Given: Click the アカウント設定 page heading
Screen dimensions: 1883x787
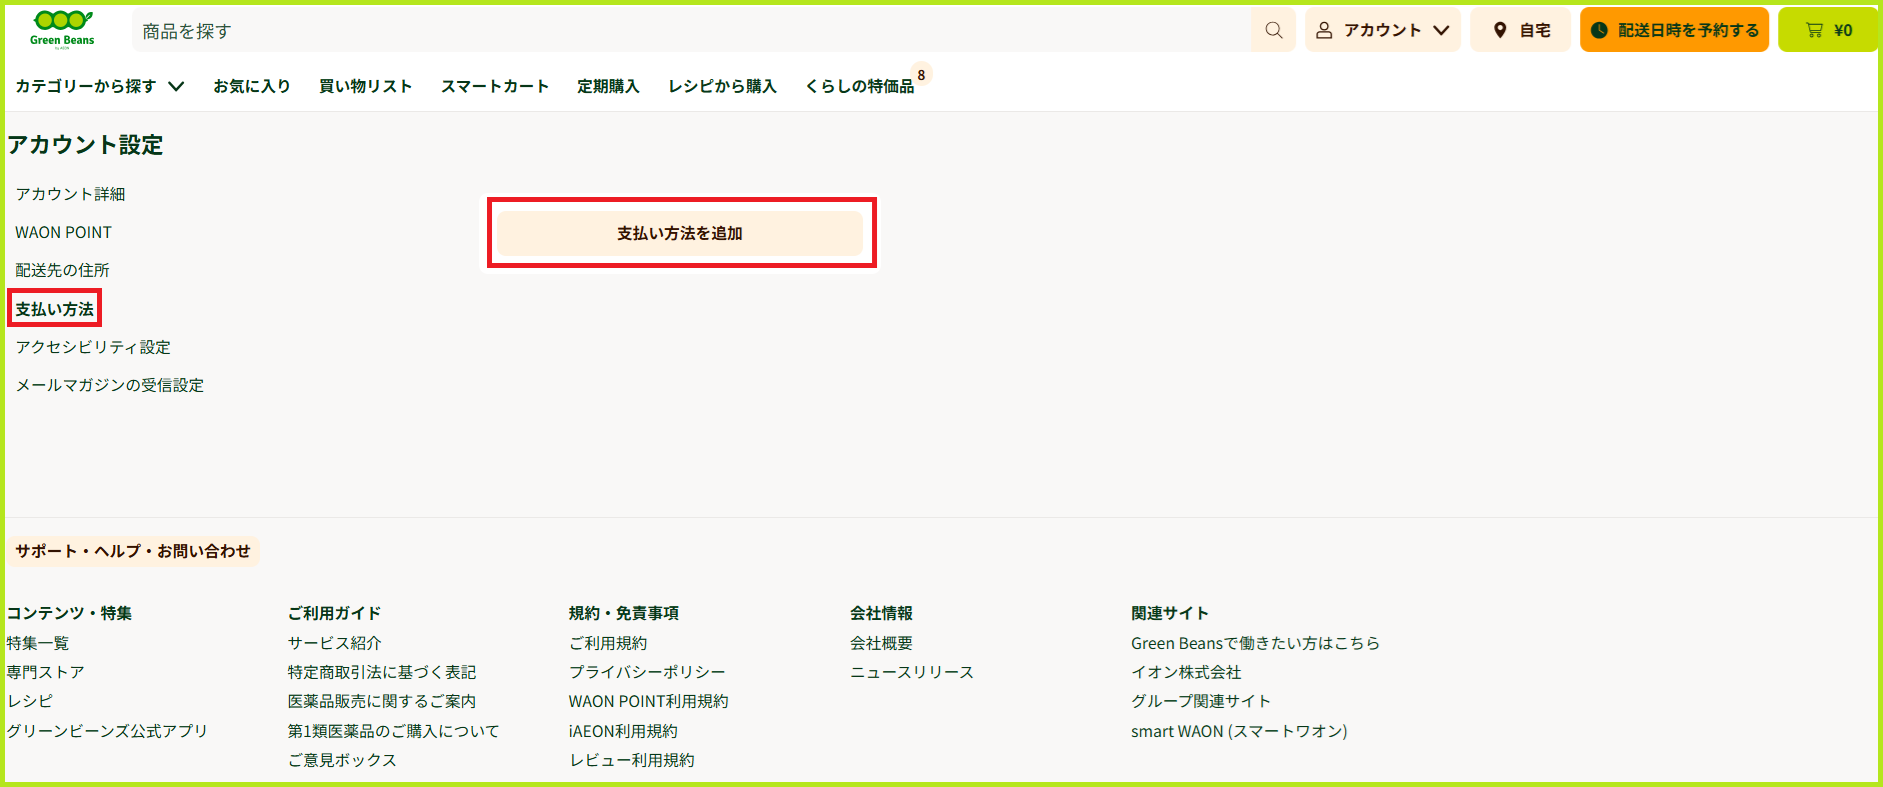Looking at the screenshot, I should pos(85,145).
